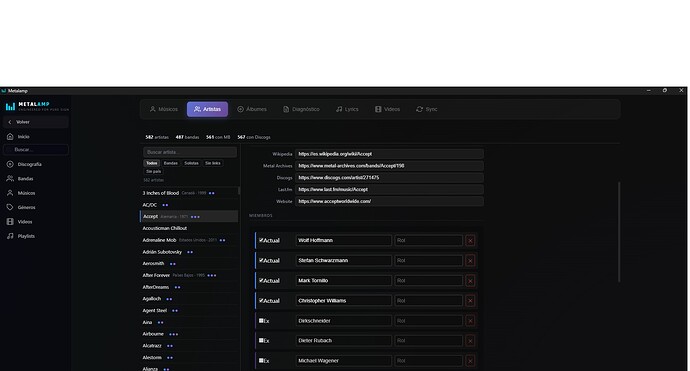690x371 pixels.
Task: Select artist AC/DC in the list
Action: click(x=189, y=205)
